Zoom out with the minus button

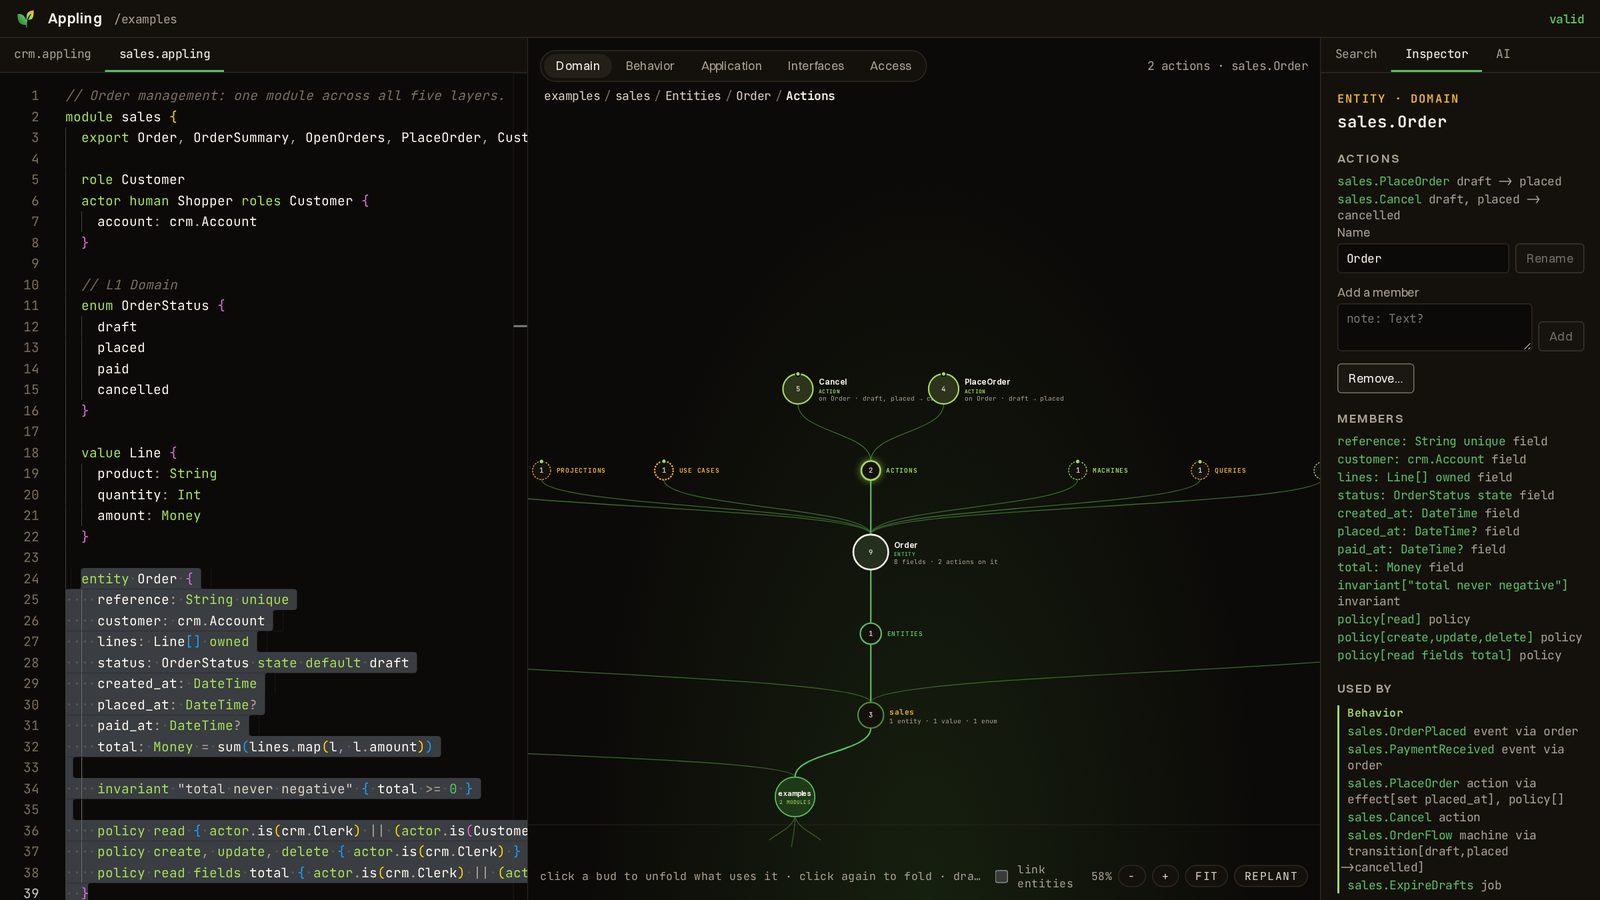click(x=1132, y=876)
